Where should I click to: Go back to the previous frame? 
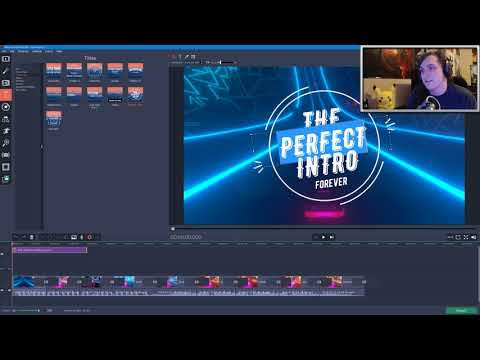pyautogui.click(x=315, y=237)
